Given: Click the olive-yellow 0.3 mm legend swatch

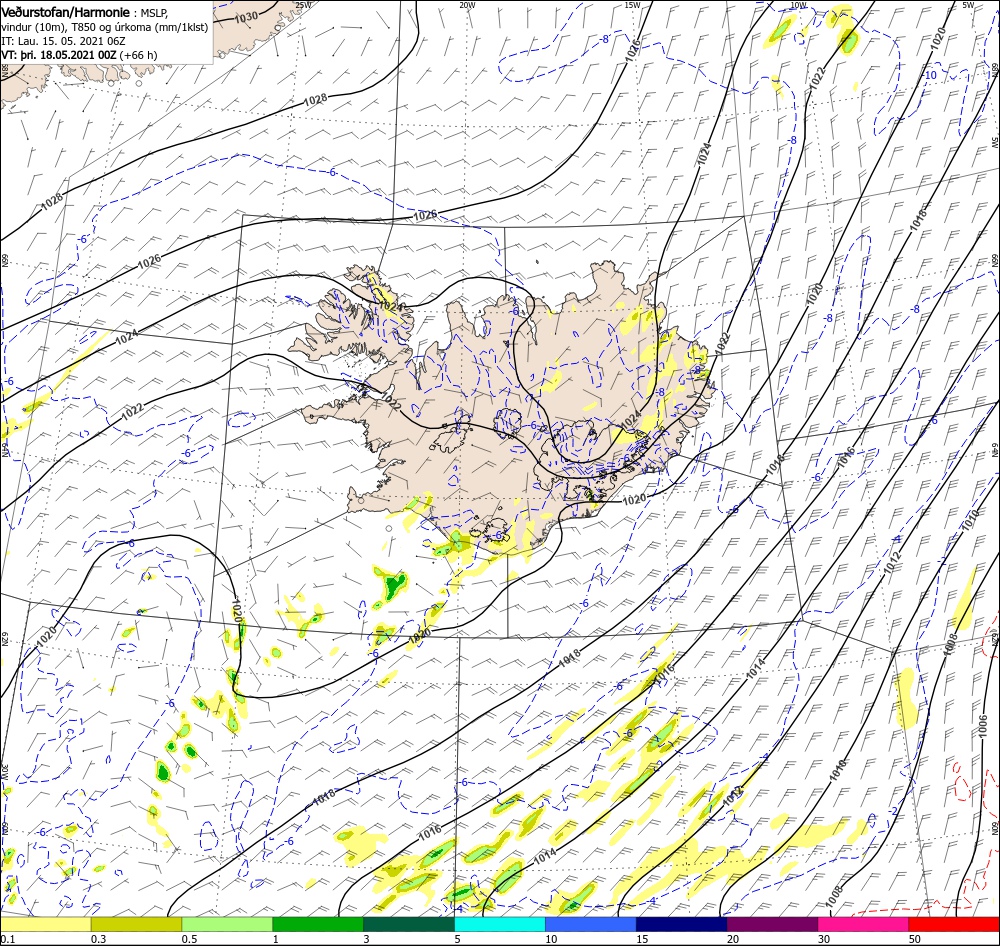Looking at the screenshot, I should [136, 924].
